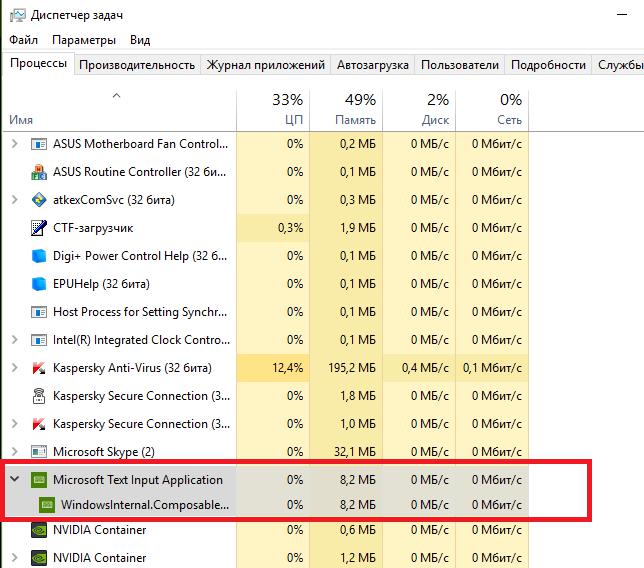Click the Host Process for Setting Synchr icon

(39, 312)
